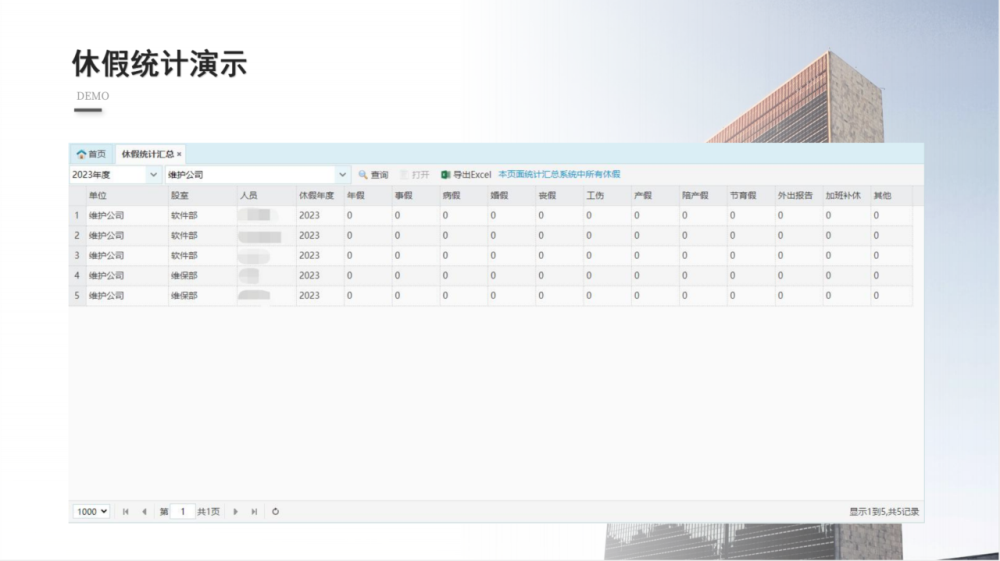
Task: Click the home icon on 首页 tab
Action: click(81, 155)
